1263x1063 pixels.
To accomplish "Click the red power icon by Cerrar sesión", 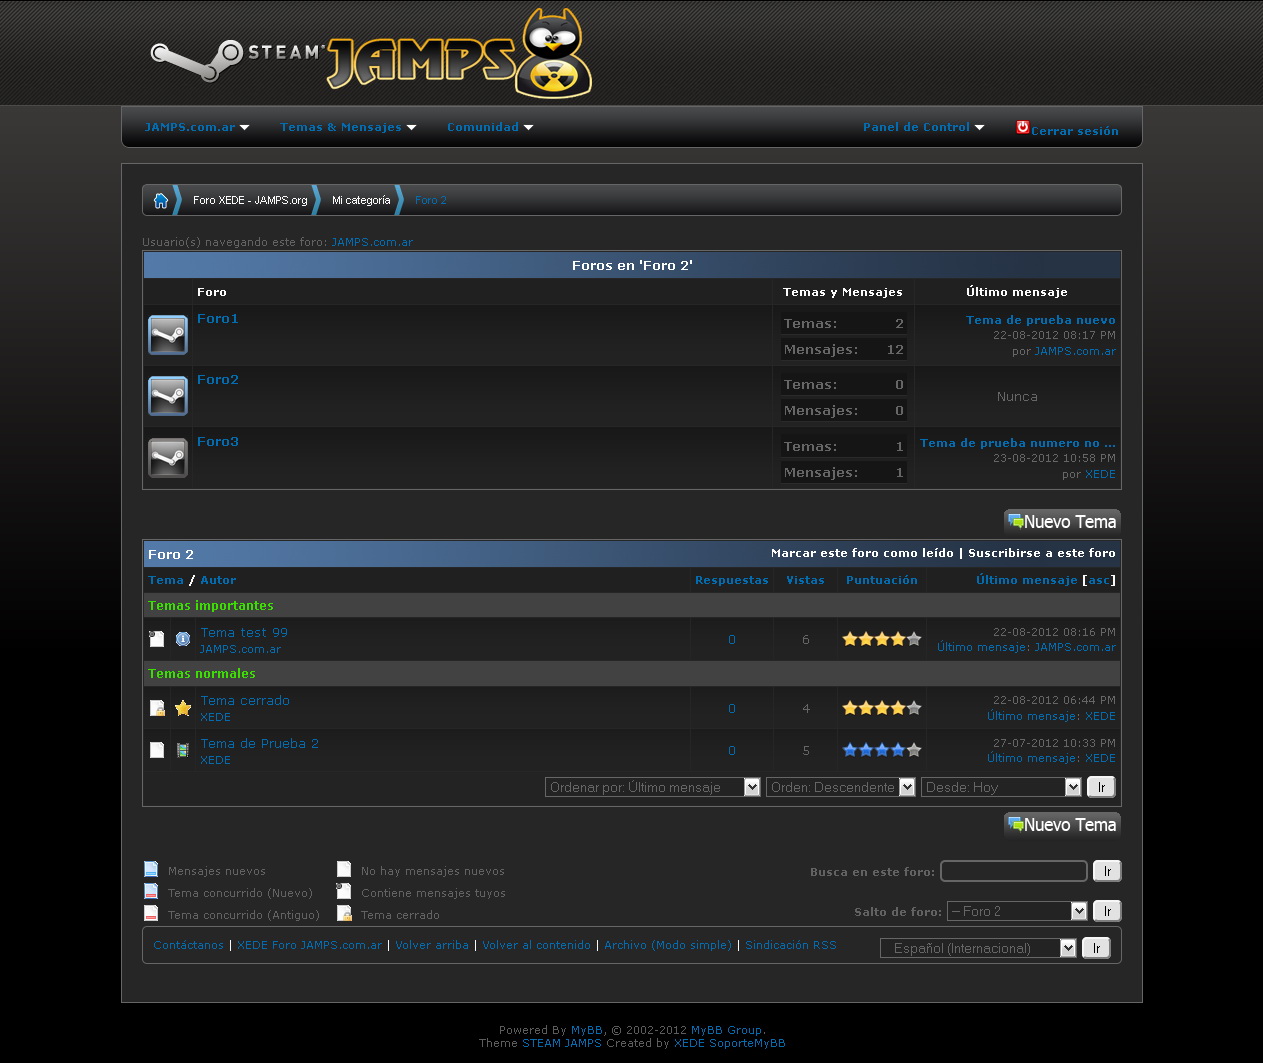I will click(x=1022, y=127).
